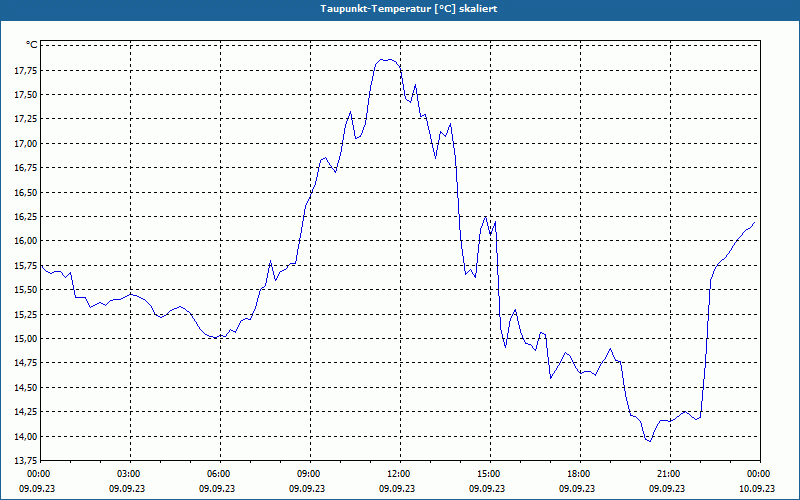Click the 17,75 y-axis value

[x=26, y=71]
